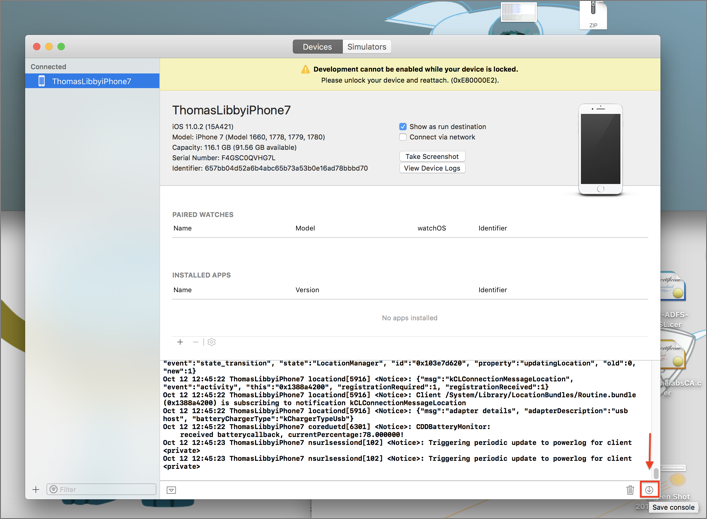Remove installed app with the minus

(195, 342)
